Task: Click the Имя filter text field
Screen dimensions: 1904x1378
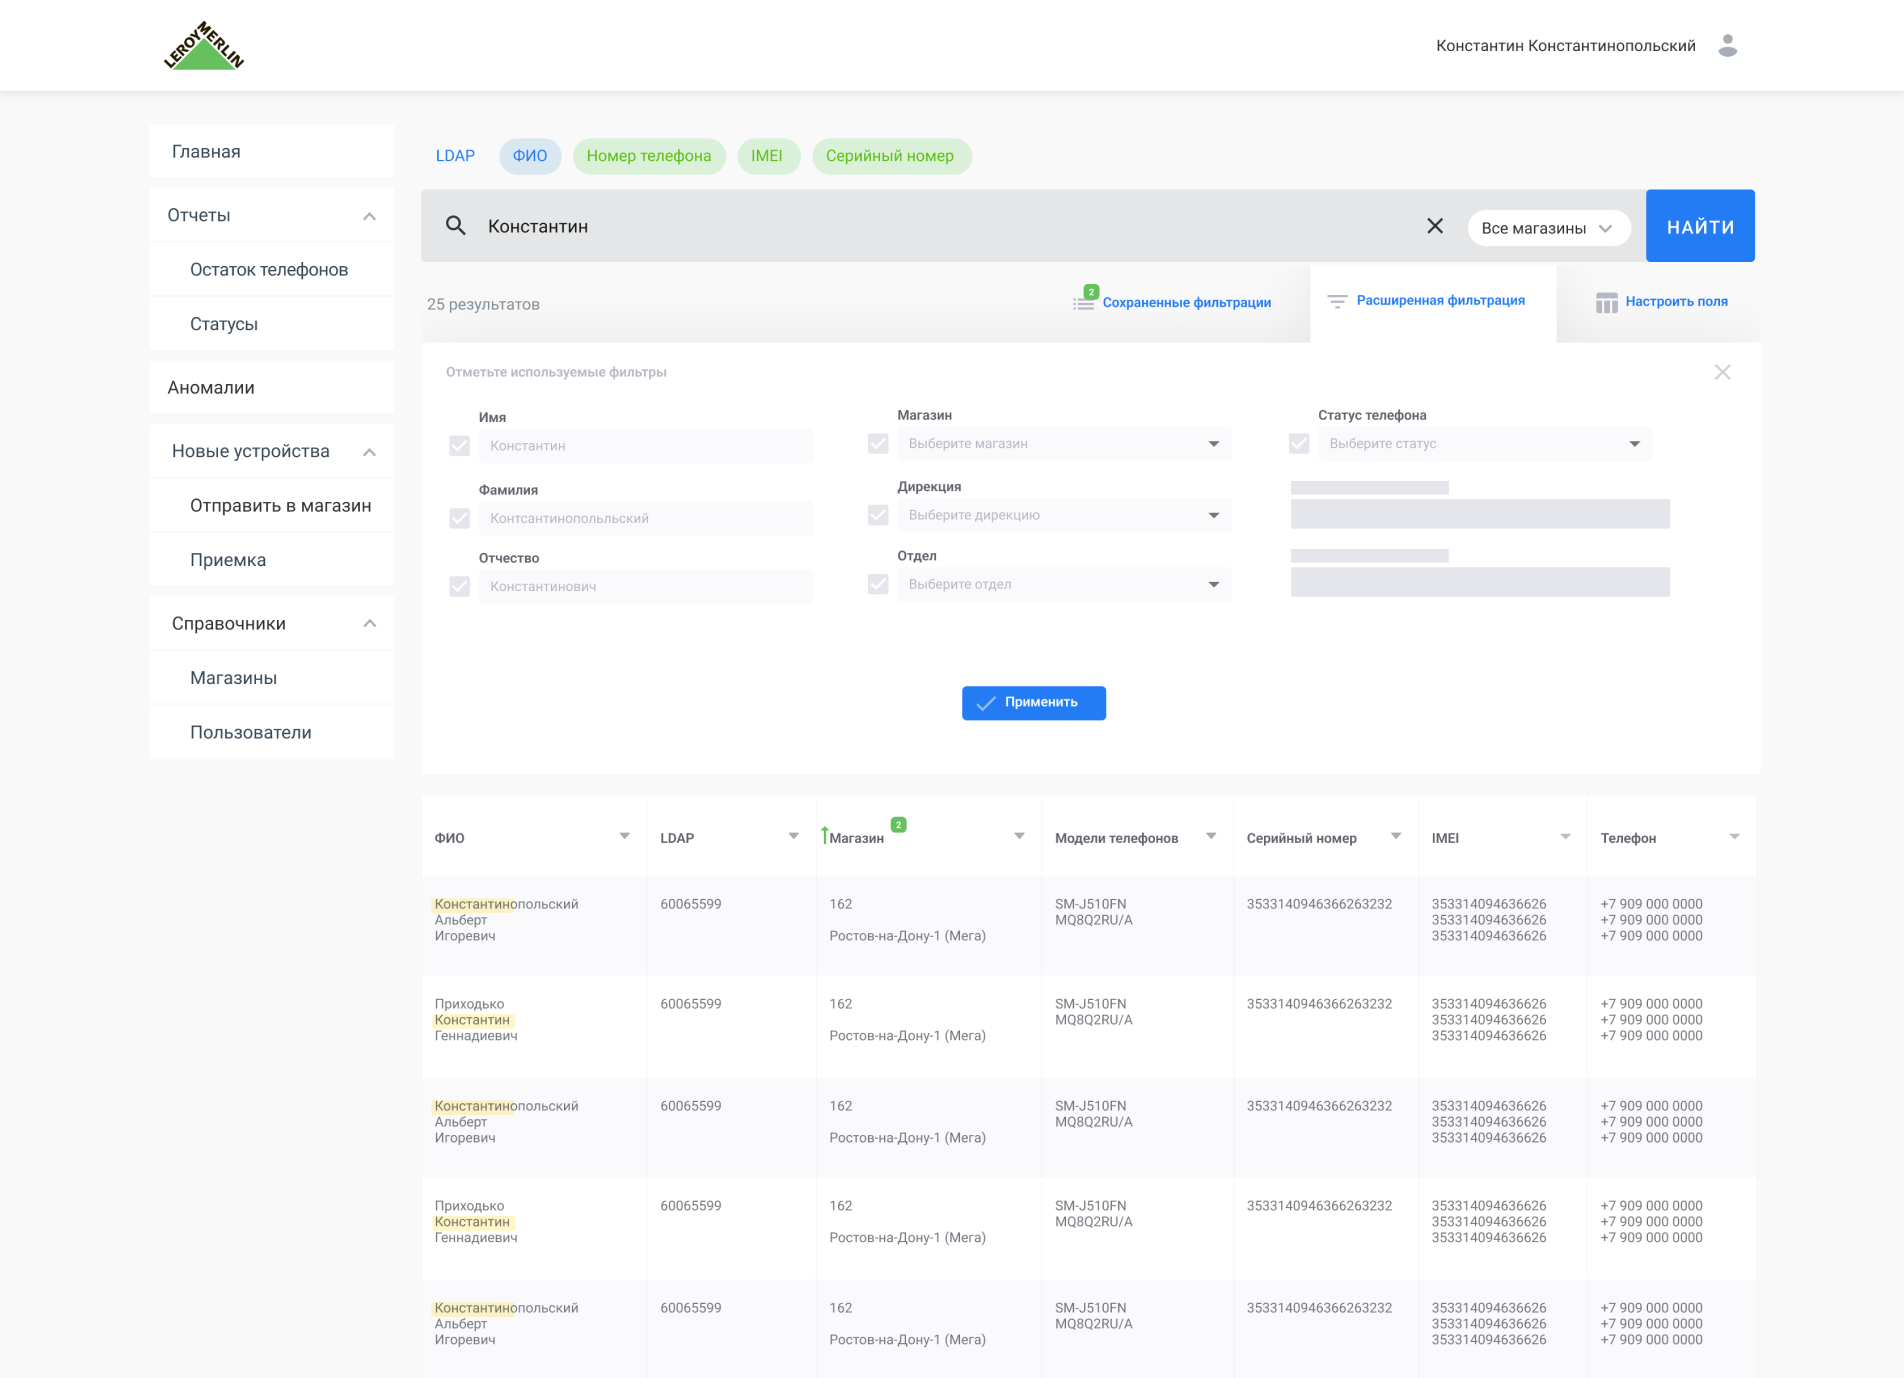Action: 646,446
